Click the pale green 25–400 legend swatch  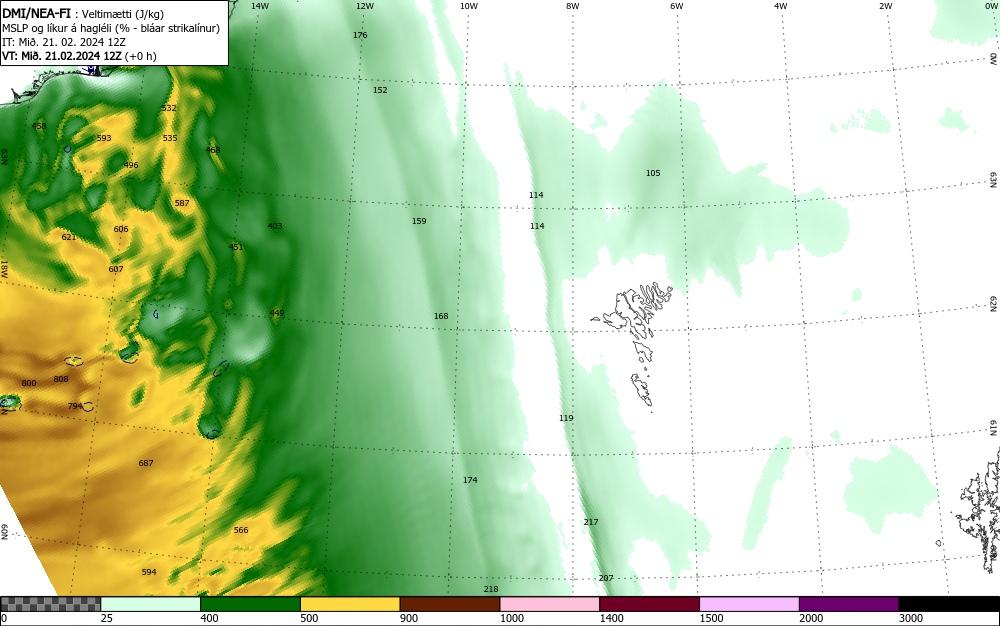tap(151, 604)
